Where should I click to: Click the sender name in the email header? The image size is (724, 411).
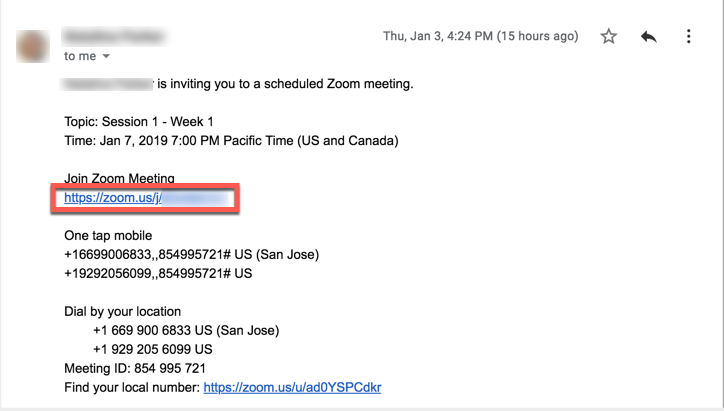coord(115,36)
